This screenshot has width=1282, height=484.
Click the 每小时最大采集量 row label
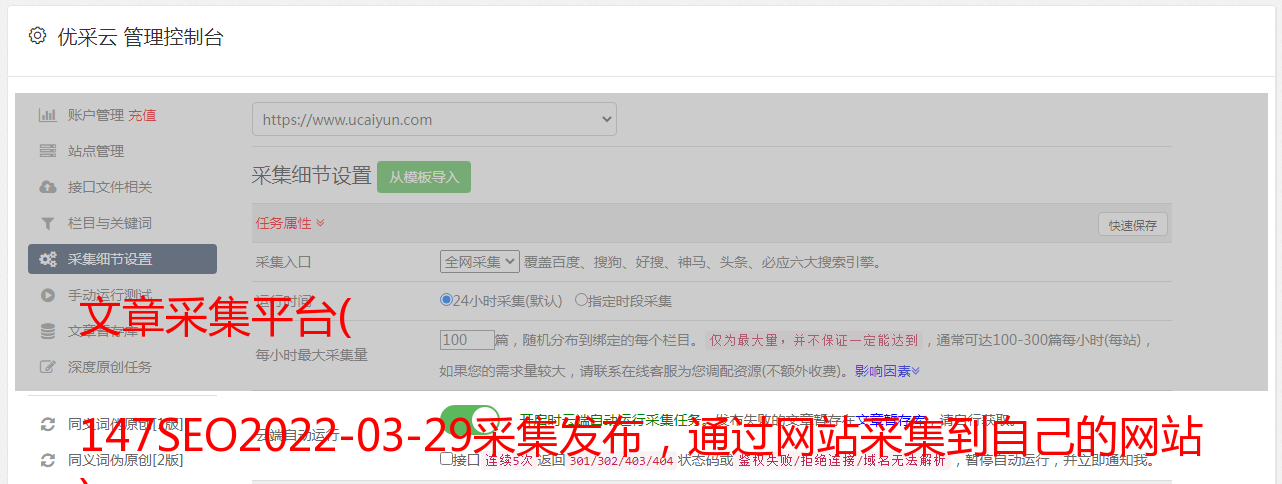click(312, 354)
